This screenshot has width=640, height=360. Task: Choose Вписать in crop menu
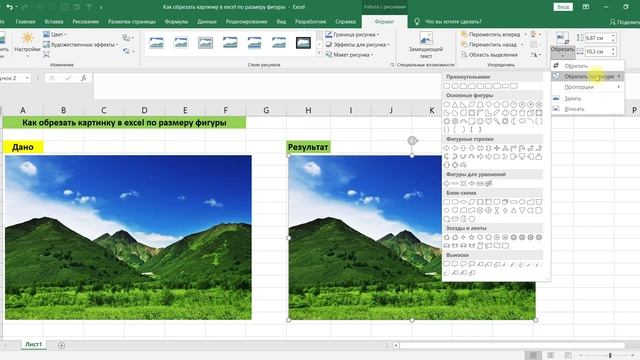click(587, 109)
